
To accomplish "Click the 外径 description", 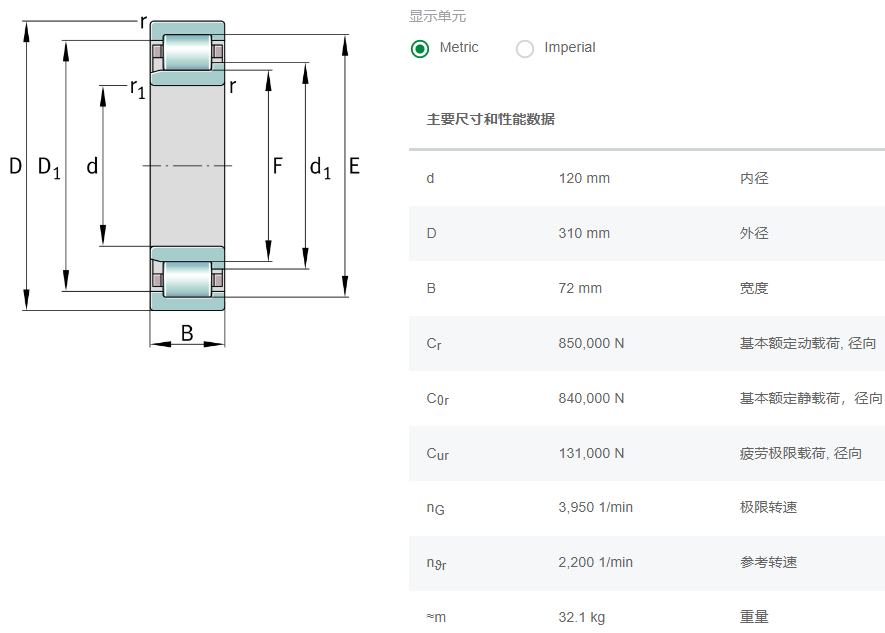I will pos(754,233).
